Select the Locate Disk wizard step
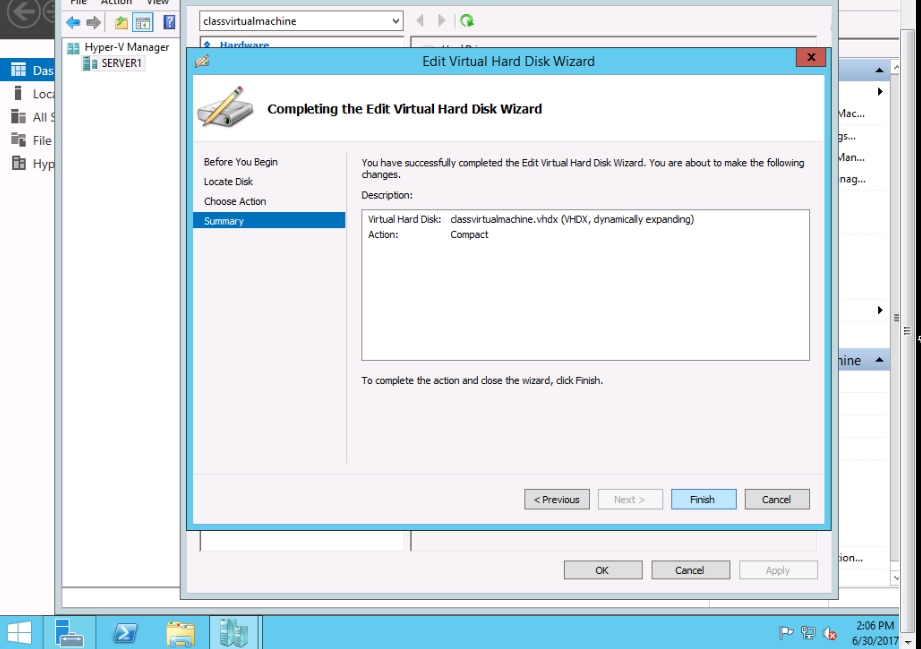The height and width of the screenshot is (649, 921). pos(228,182)
